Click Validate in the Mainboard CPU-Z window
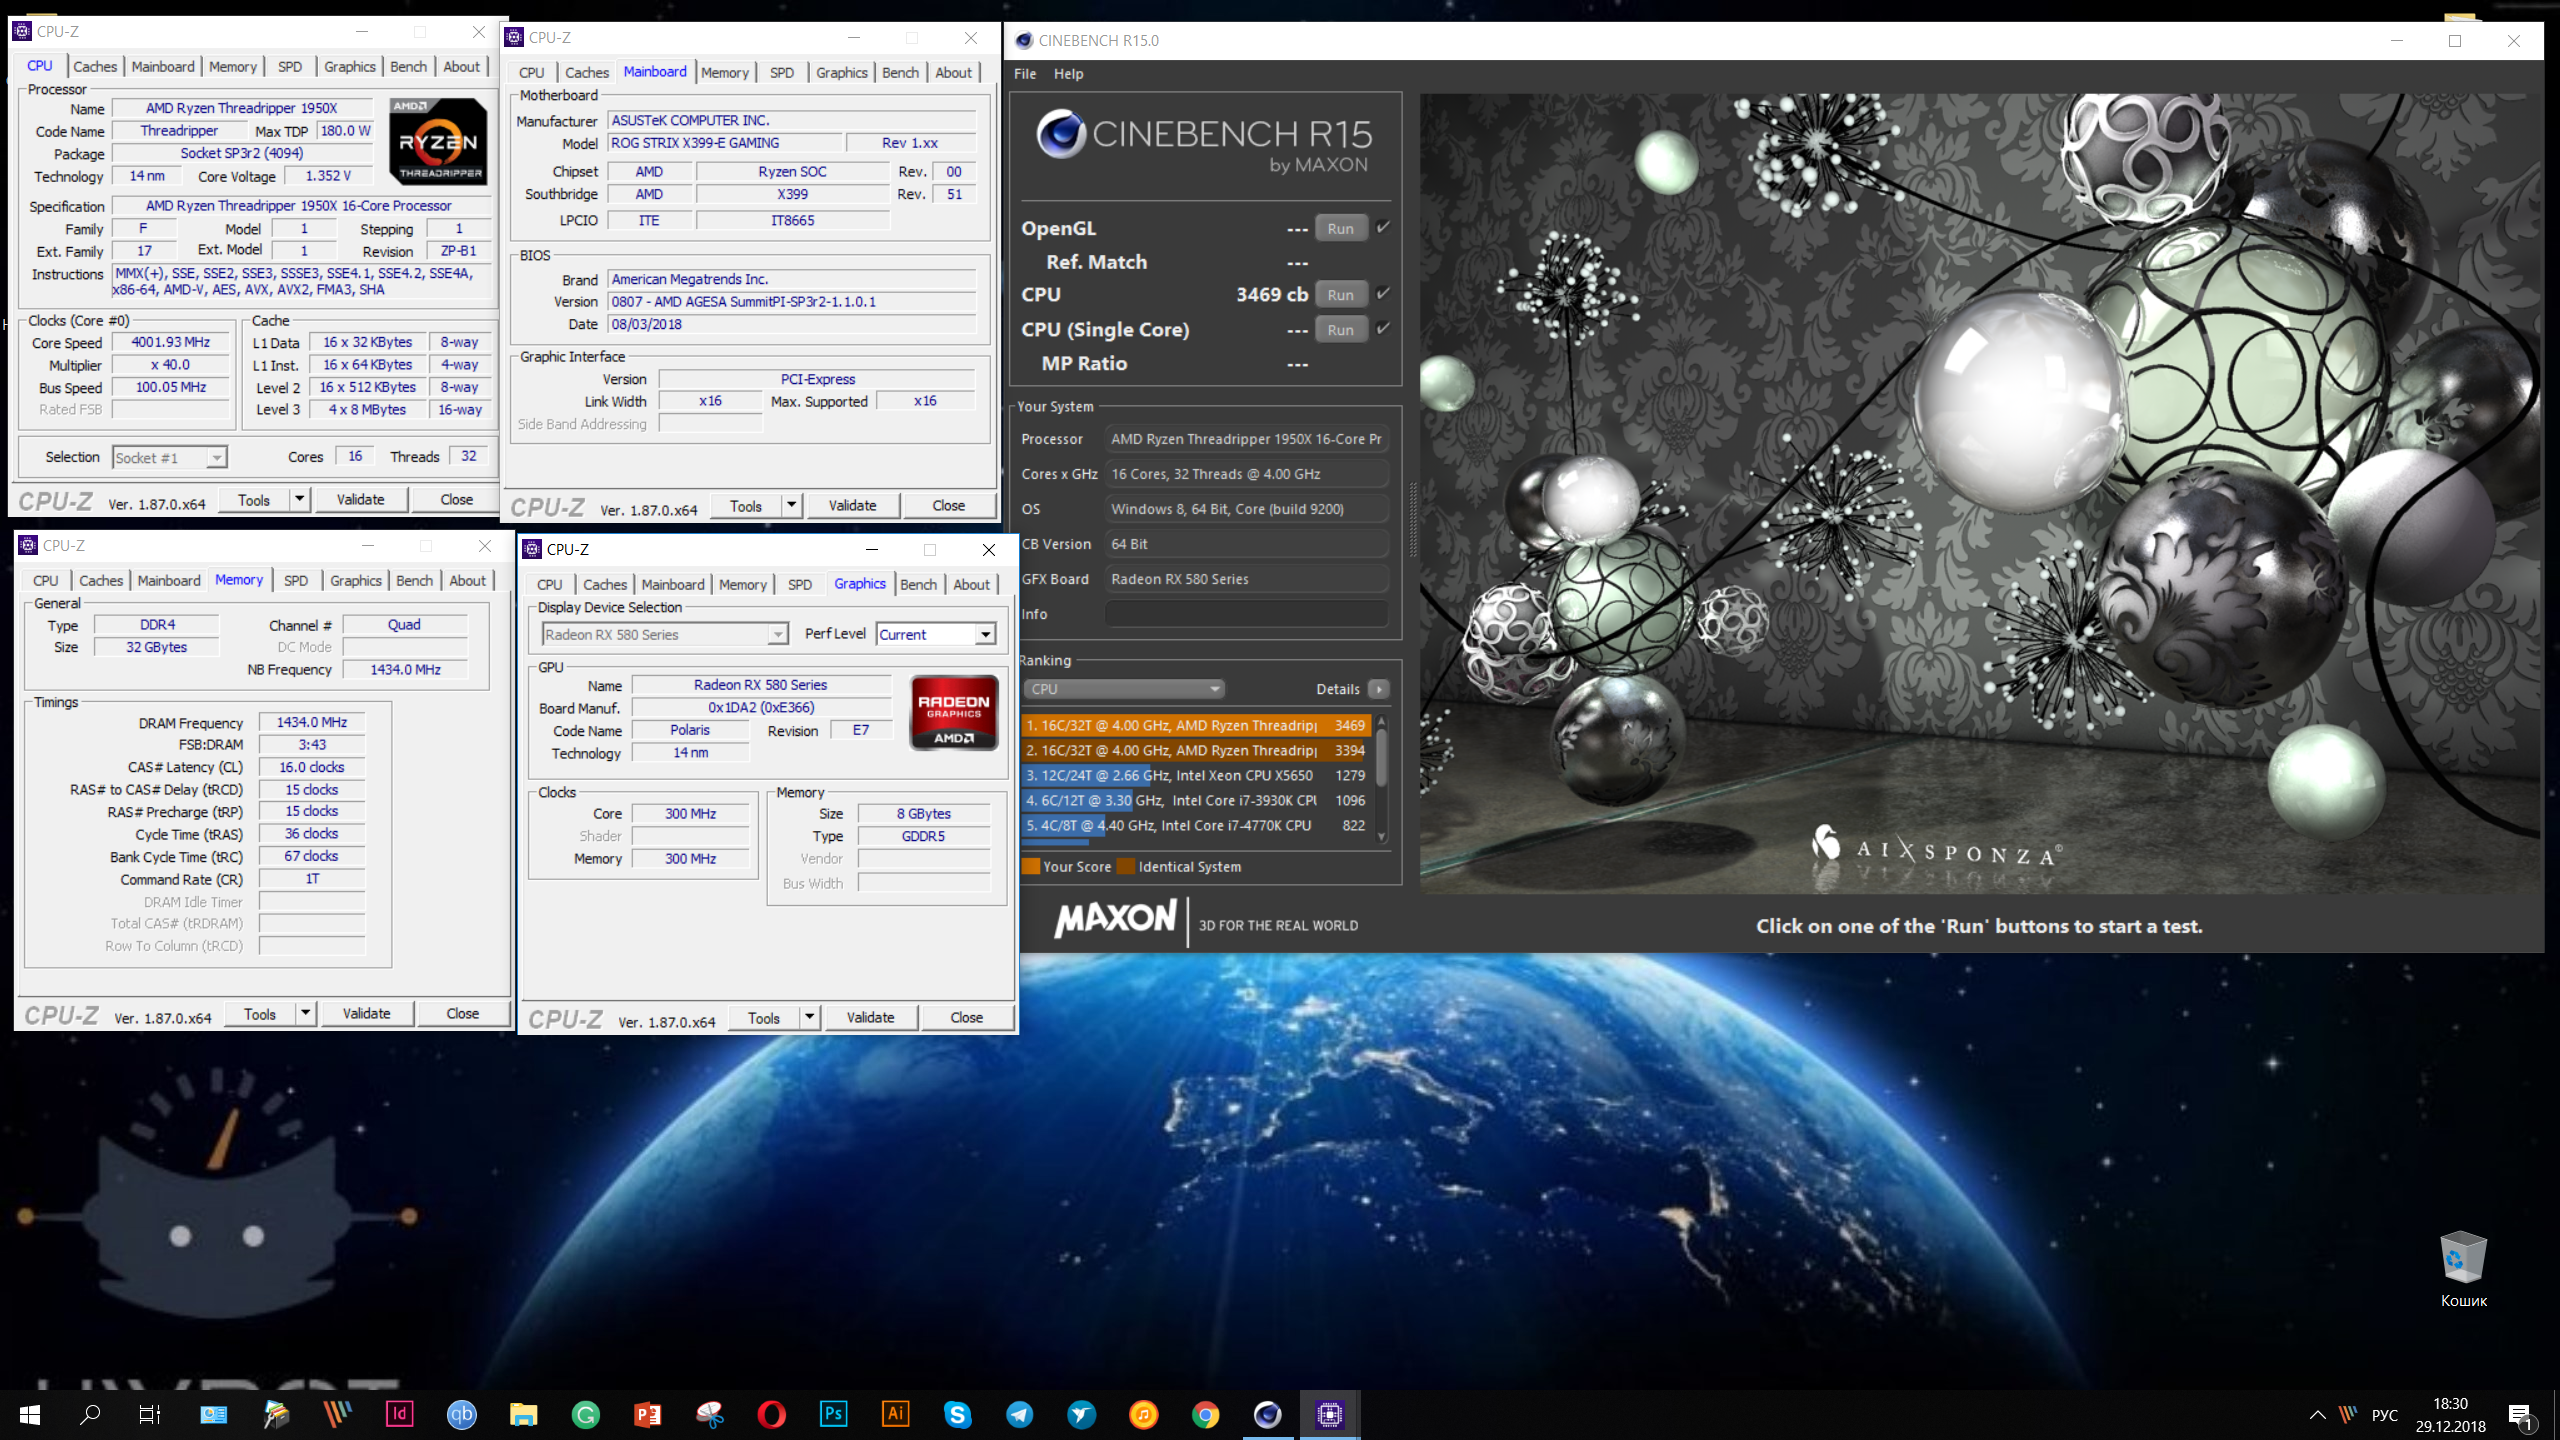The height and width of the screenshot is (1440, 2560). point(852,505)
